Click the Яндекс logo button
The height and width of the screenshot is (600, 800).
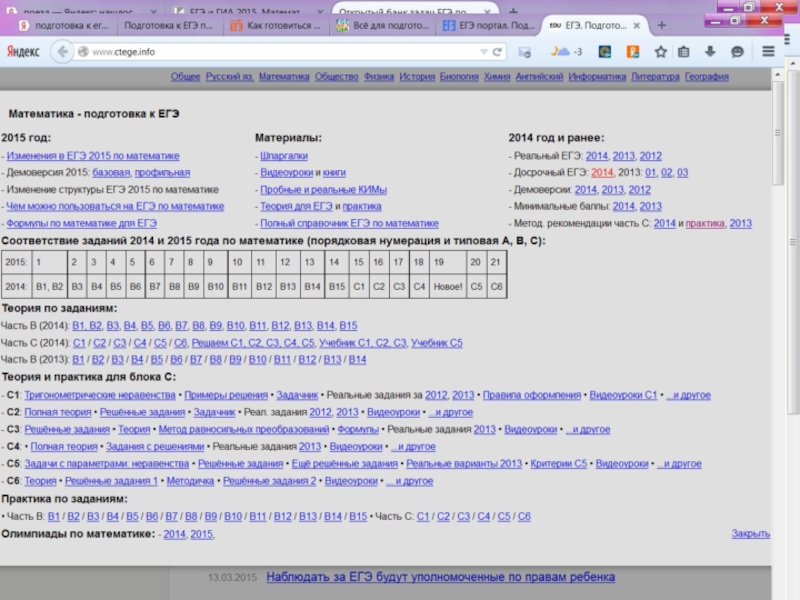click(x=24, y=51)
